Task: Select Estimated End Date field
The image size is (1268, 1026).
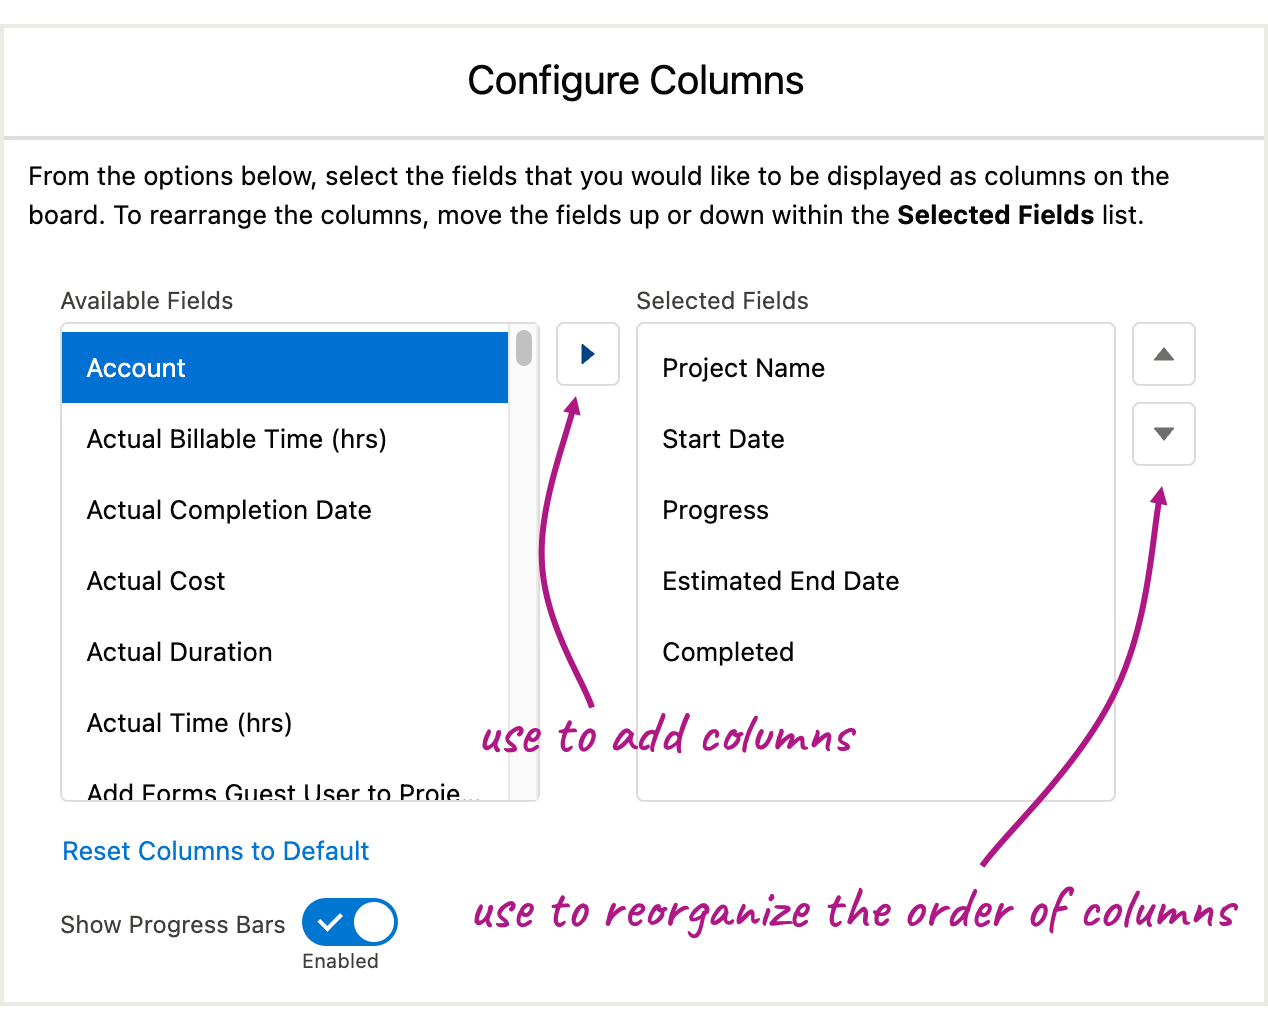Action: (x=876, y=581)
